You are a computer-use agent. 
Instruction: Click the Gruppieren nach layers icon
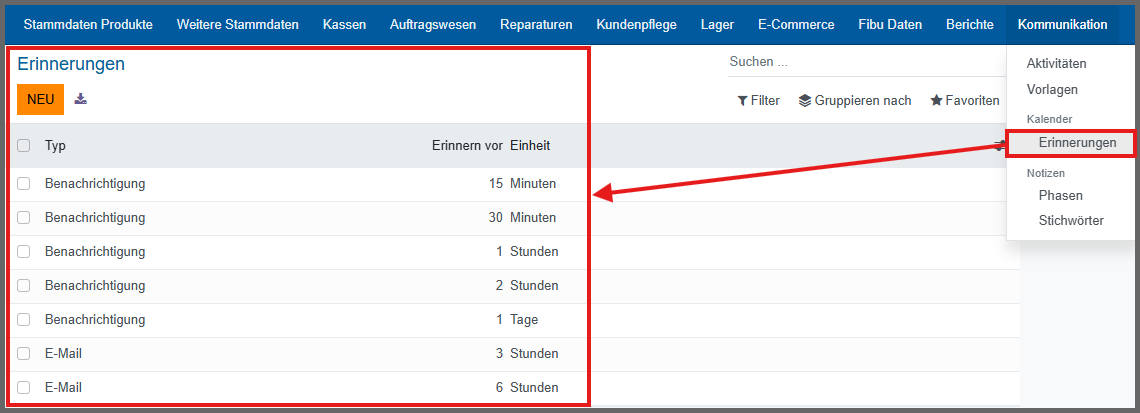point(804,101)
